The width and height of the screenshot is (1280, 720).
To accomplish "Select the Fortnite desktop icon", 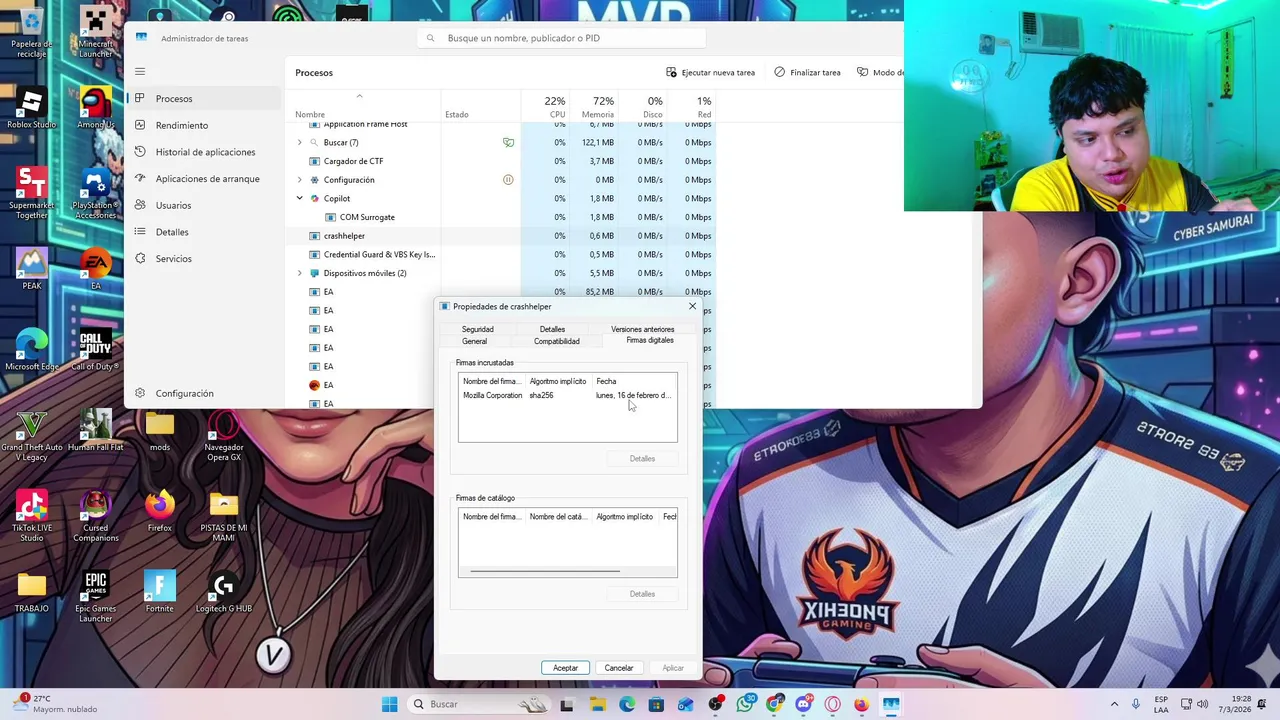I will coord(159,592).
